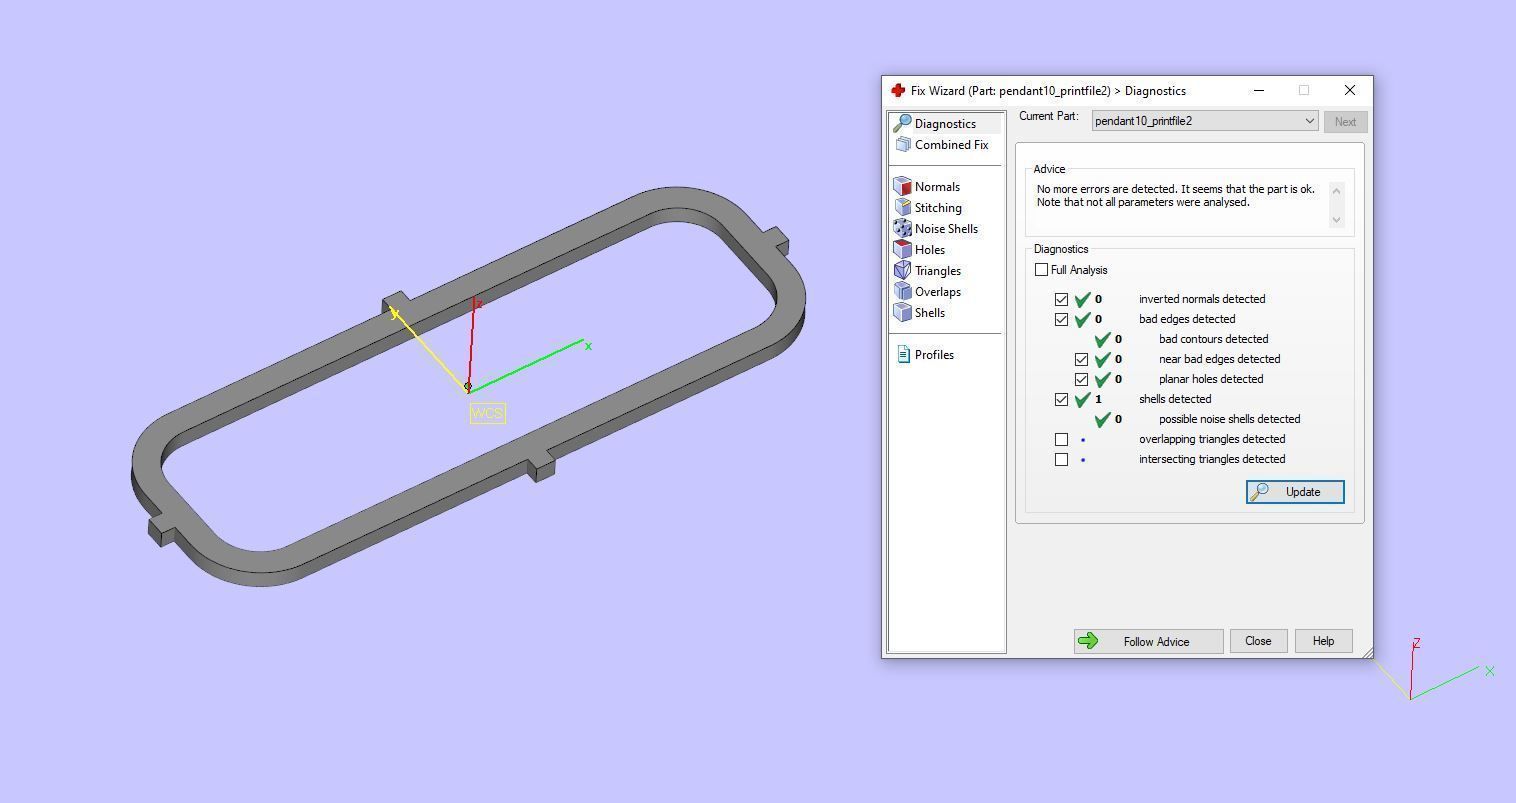Click the WCS label in viewport
The image size is (1516, 803).
click(x=488, y=413)
